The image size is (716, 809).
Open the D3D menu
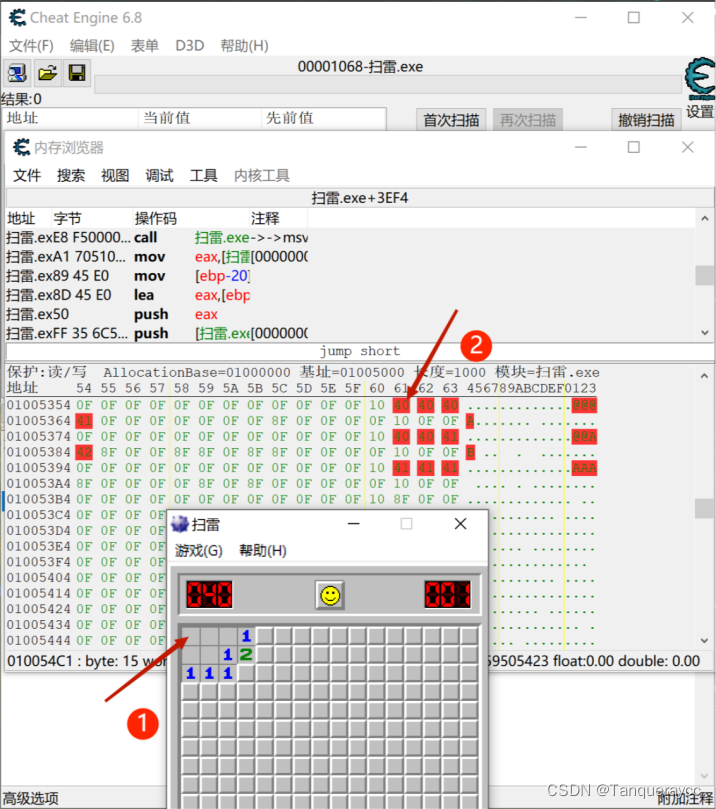point(189,46)
